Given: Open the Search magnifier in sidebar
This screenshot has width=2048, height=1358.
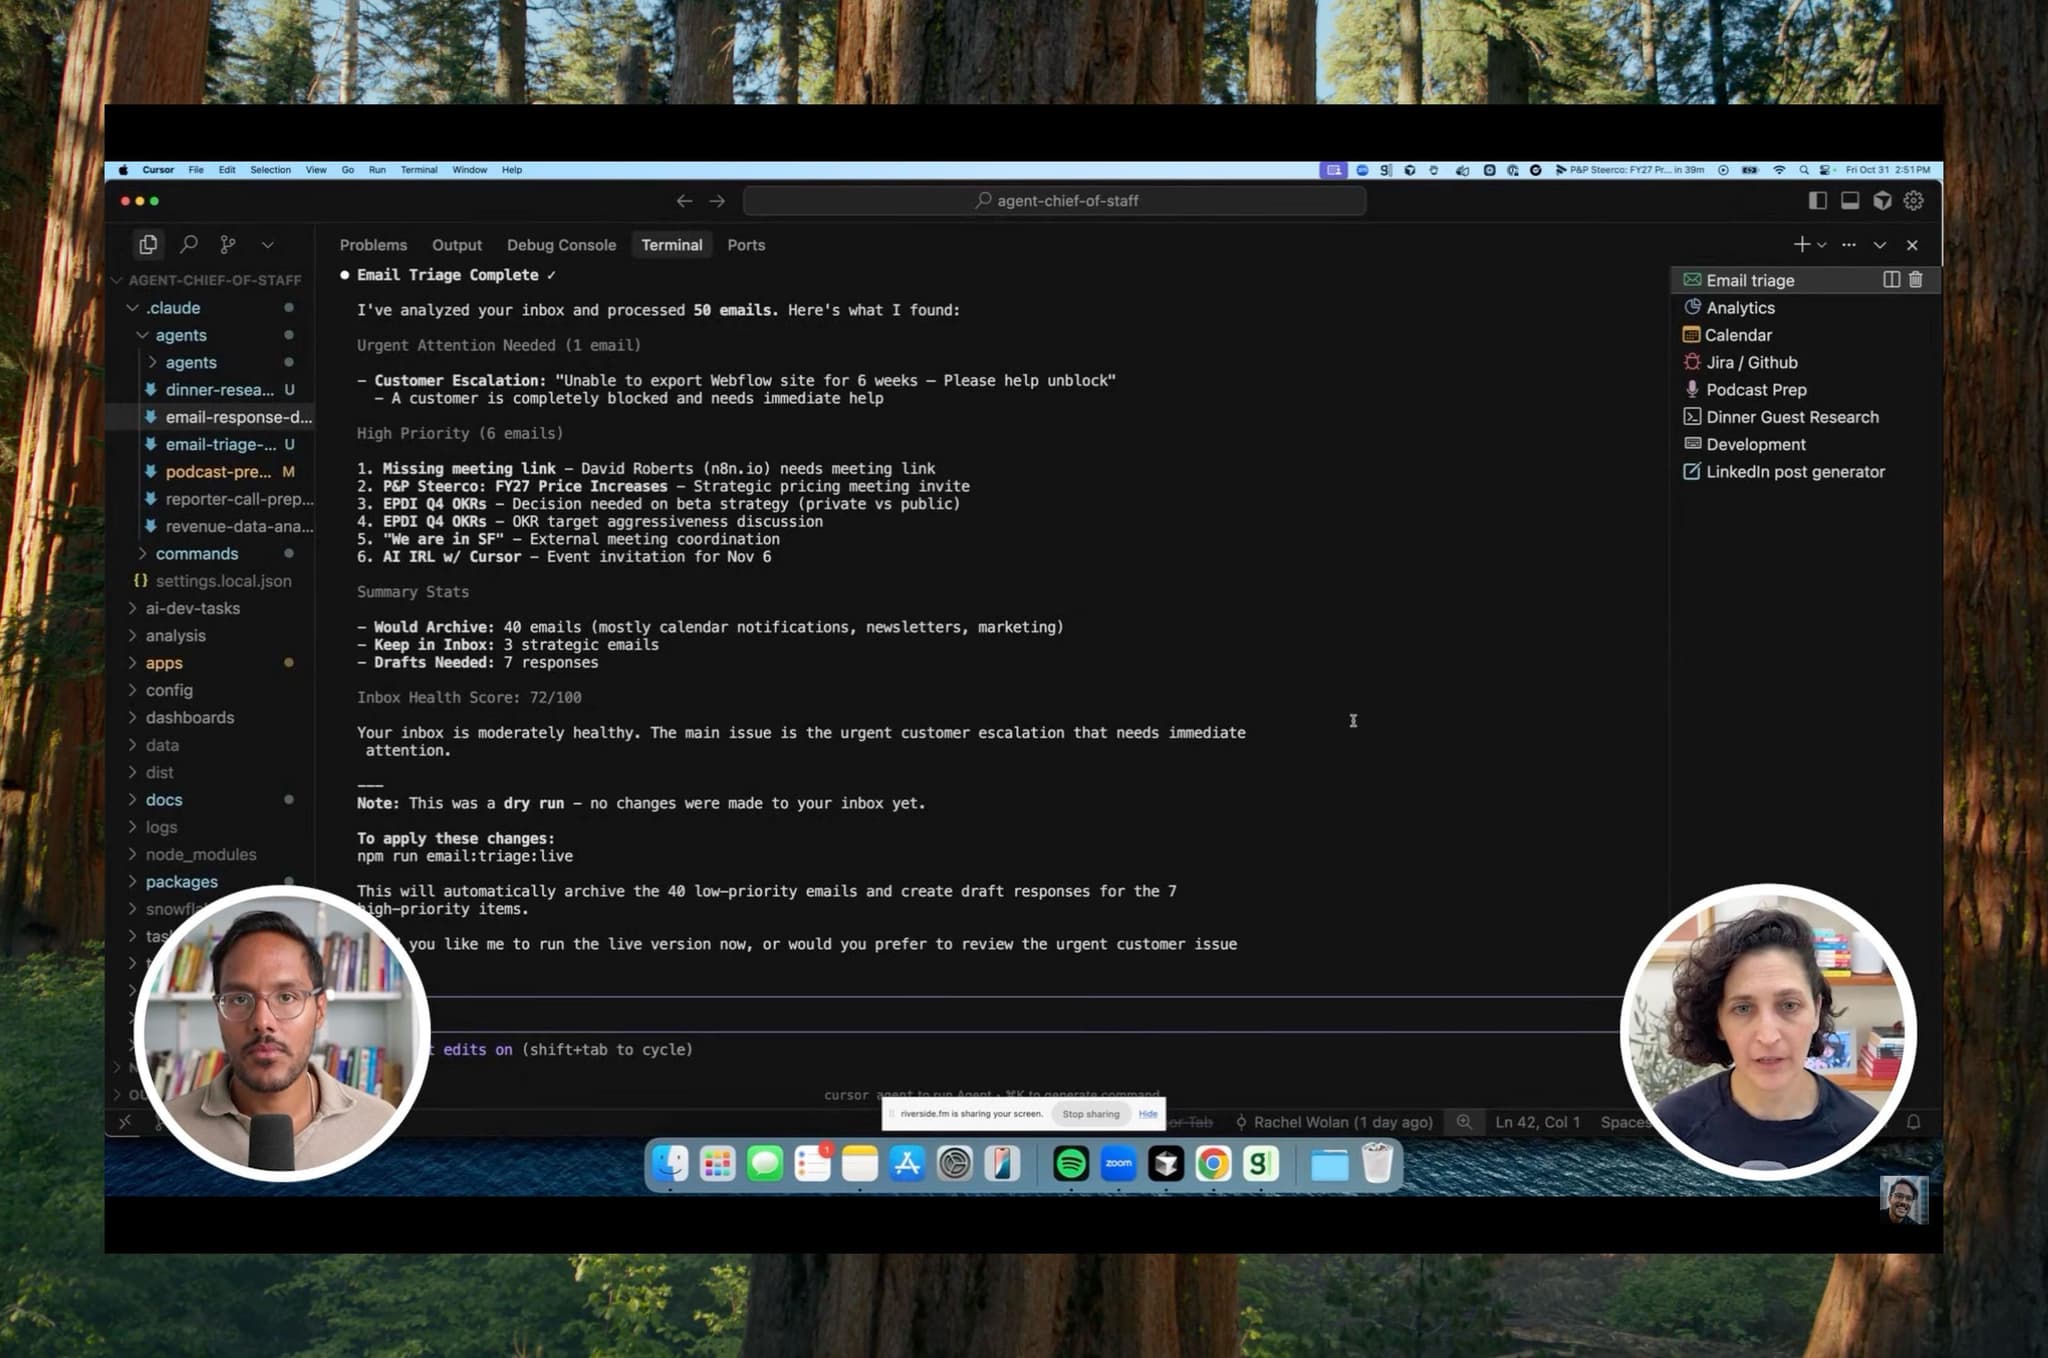Looking at the screenshot, I should coord(188,244).
